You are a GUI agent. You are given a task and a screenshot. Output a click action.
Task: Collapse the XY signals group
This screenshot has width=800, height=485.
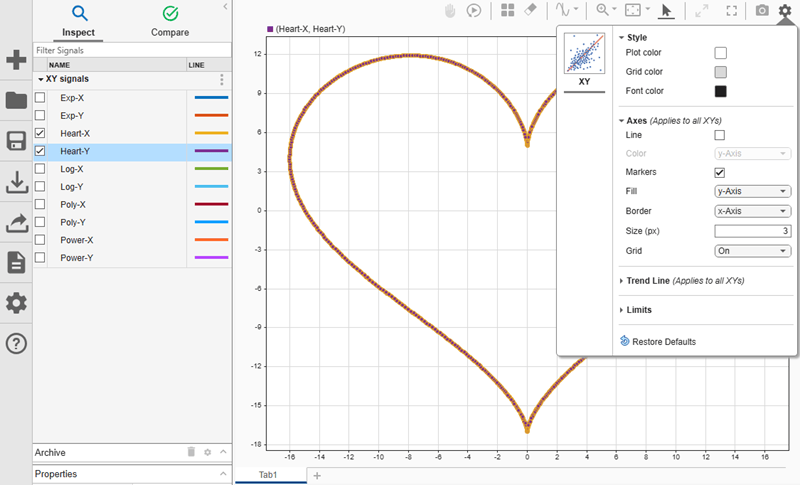click(40, 79)
